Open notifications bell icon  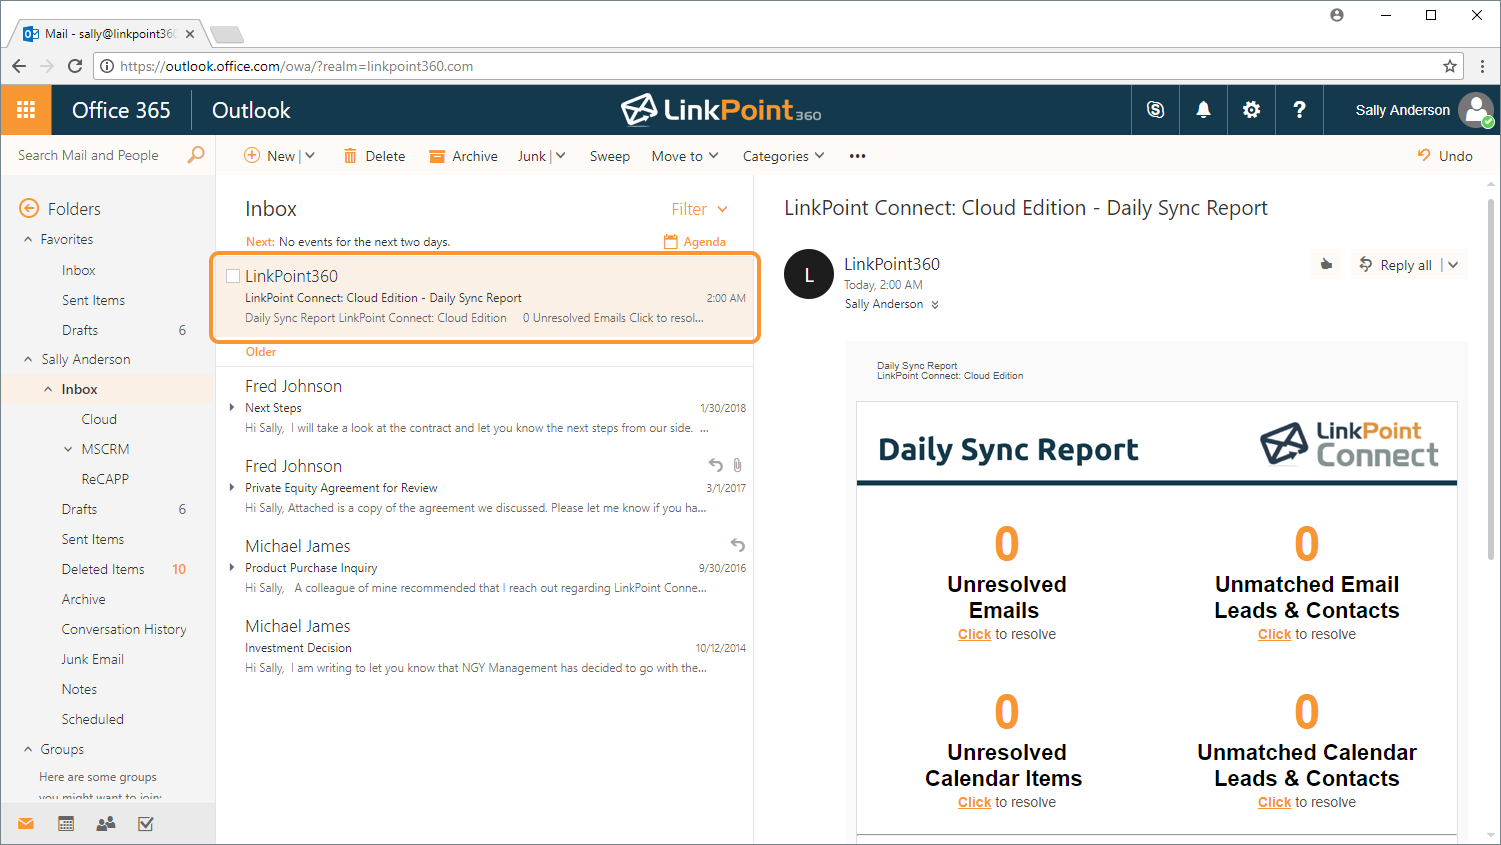click(x=1203, y=110)
